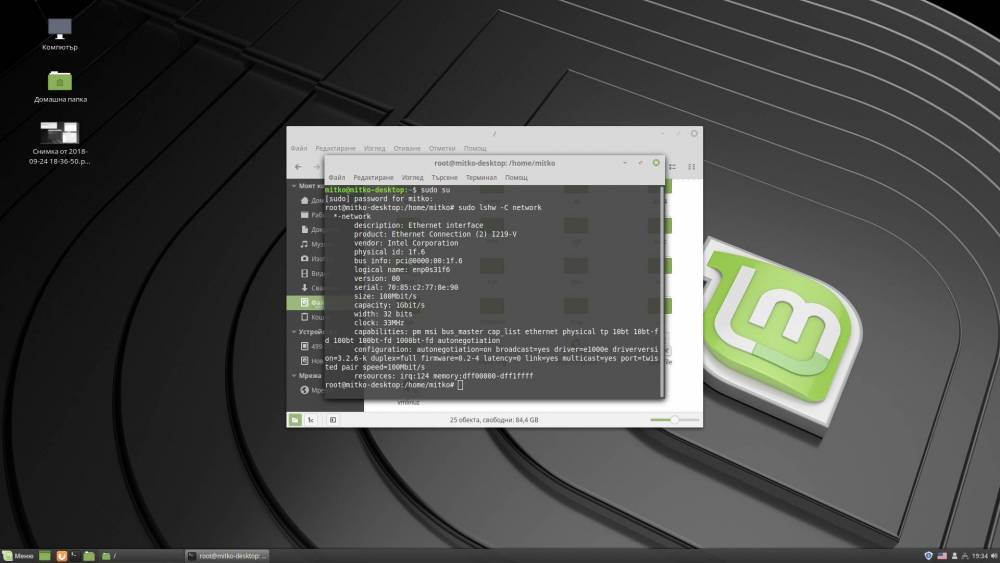The height and width of the screenshot is (563, 1000).
Task: Launch Firefox from the panel
Action: coord(61,556)
